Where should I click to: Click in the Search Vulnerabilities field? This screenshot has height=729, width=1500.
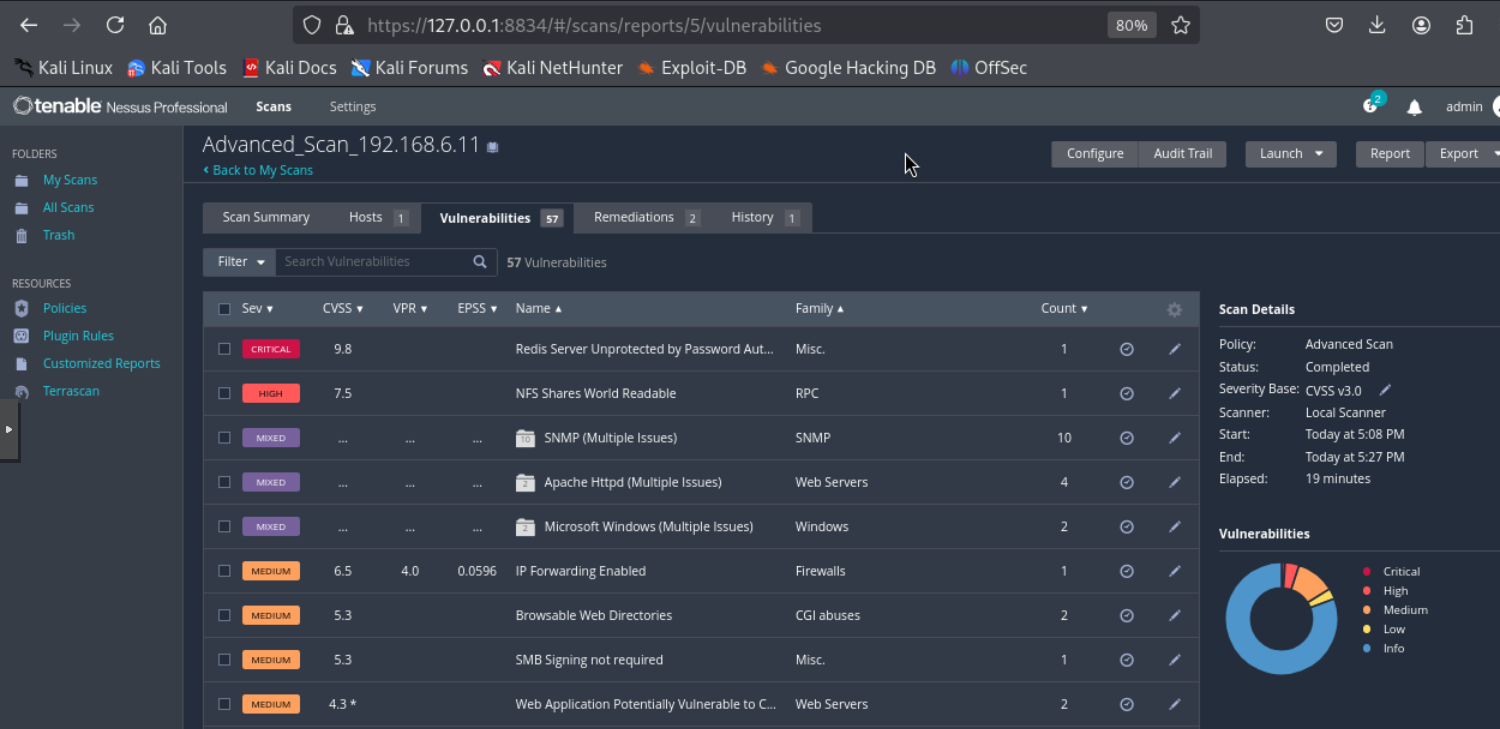click(x=372, y=262)
